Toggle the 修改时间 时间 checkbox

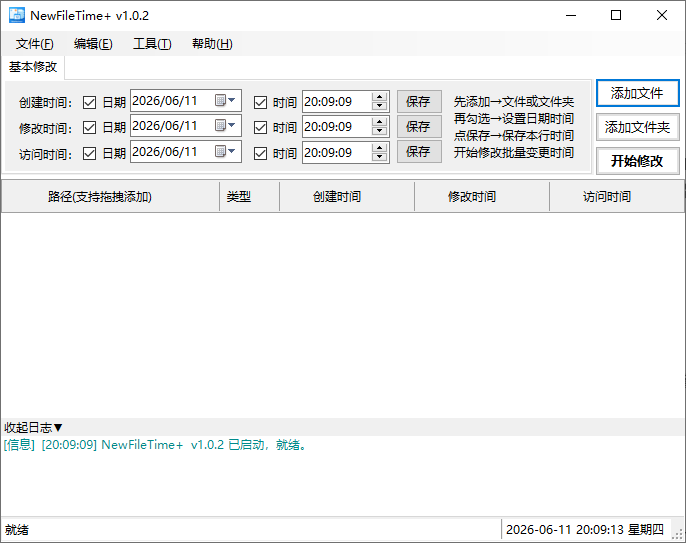click(x=260, y=127)
